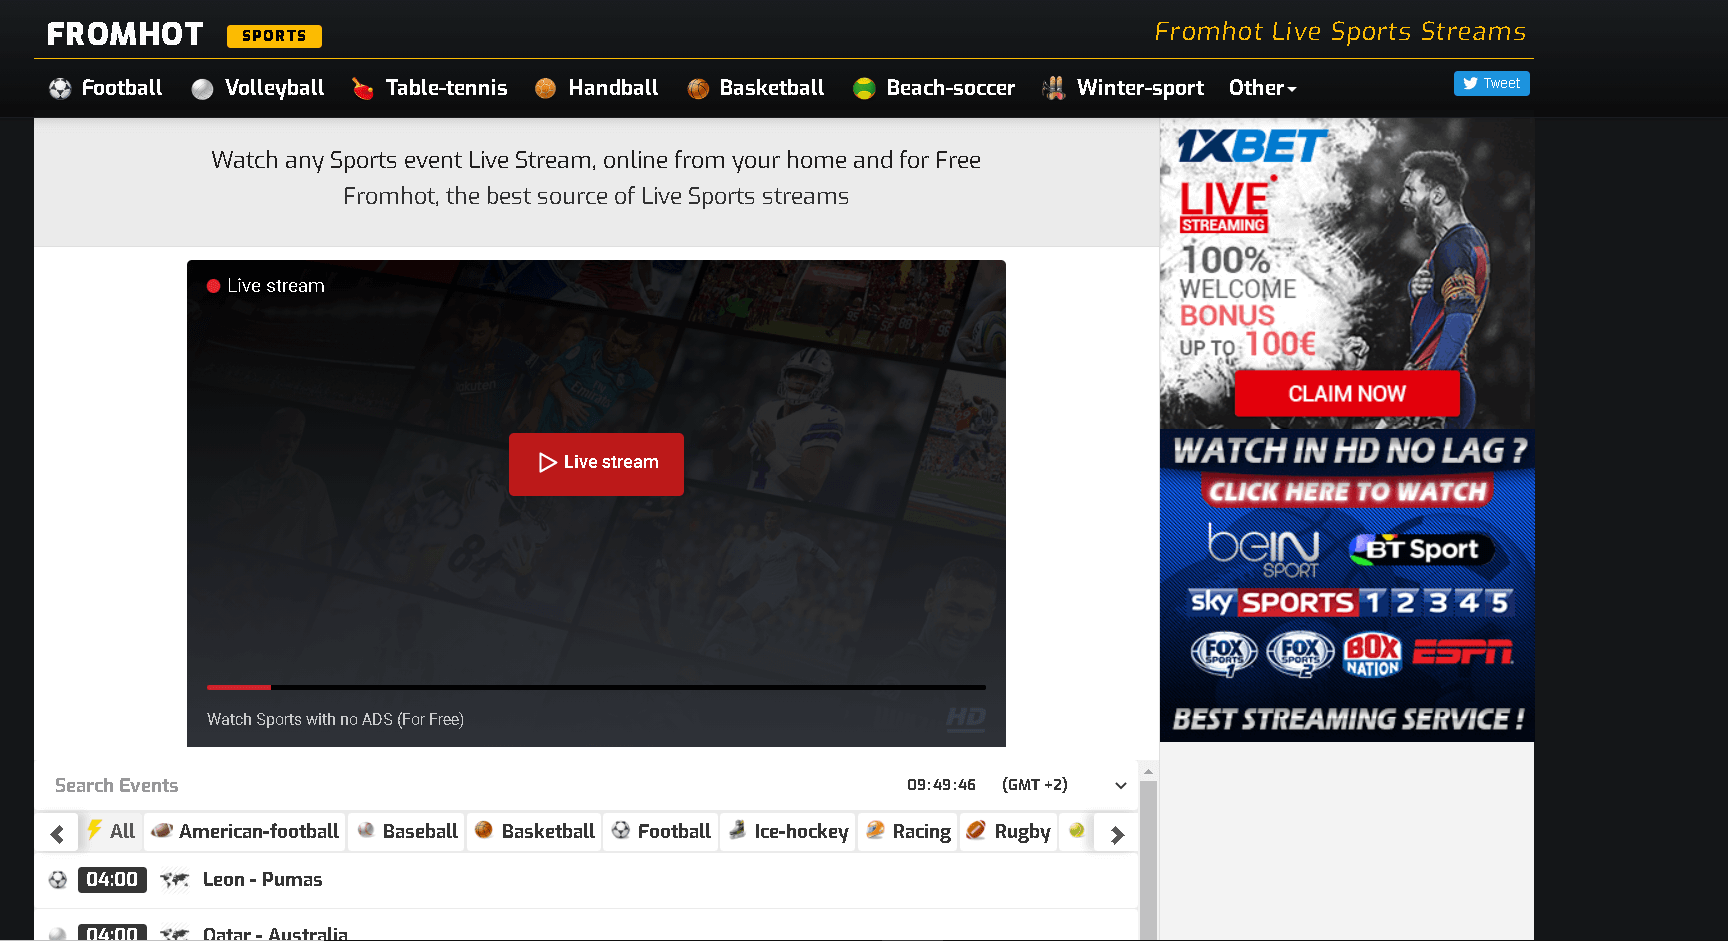Show the Rugby events tab
Viewport: 1728px width, 941px height.
point(1009,831)
